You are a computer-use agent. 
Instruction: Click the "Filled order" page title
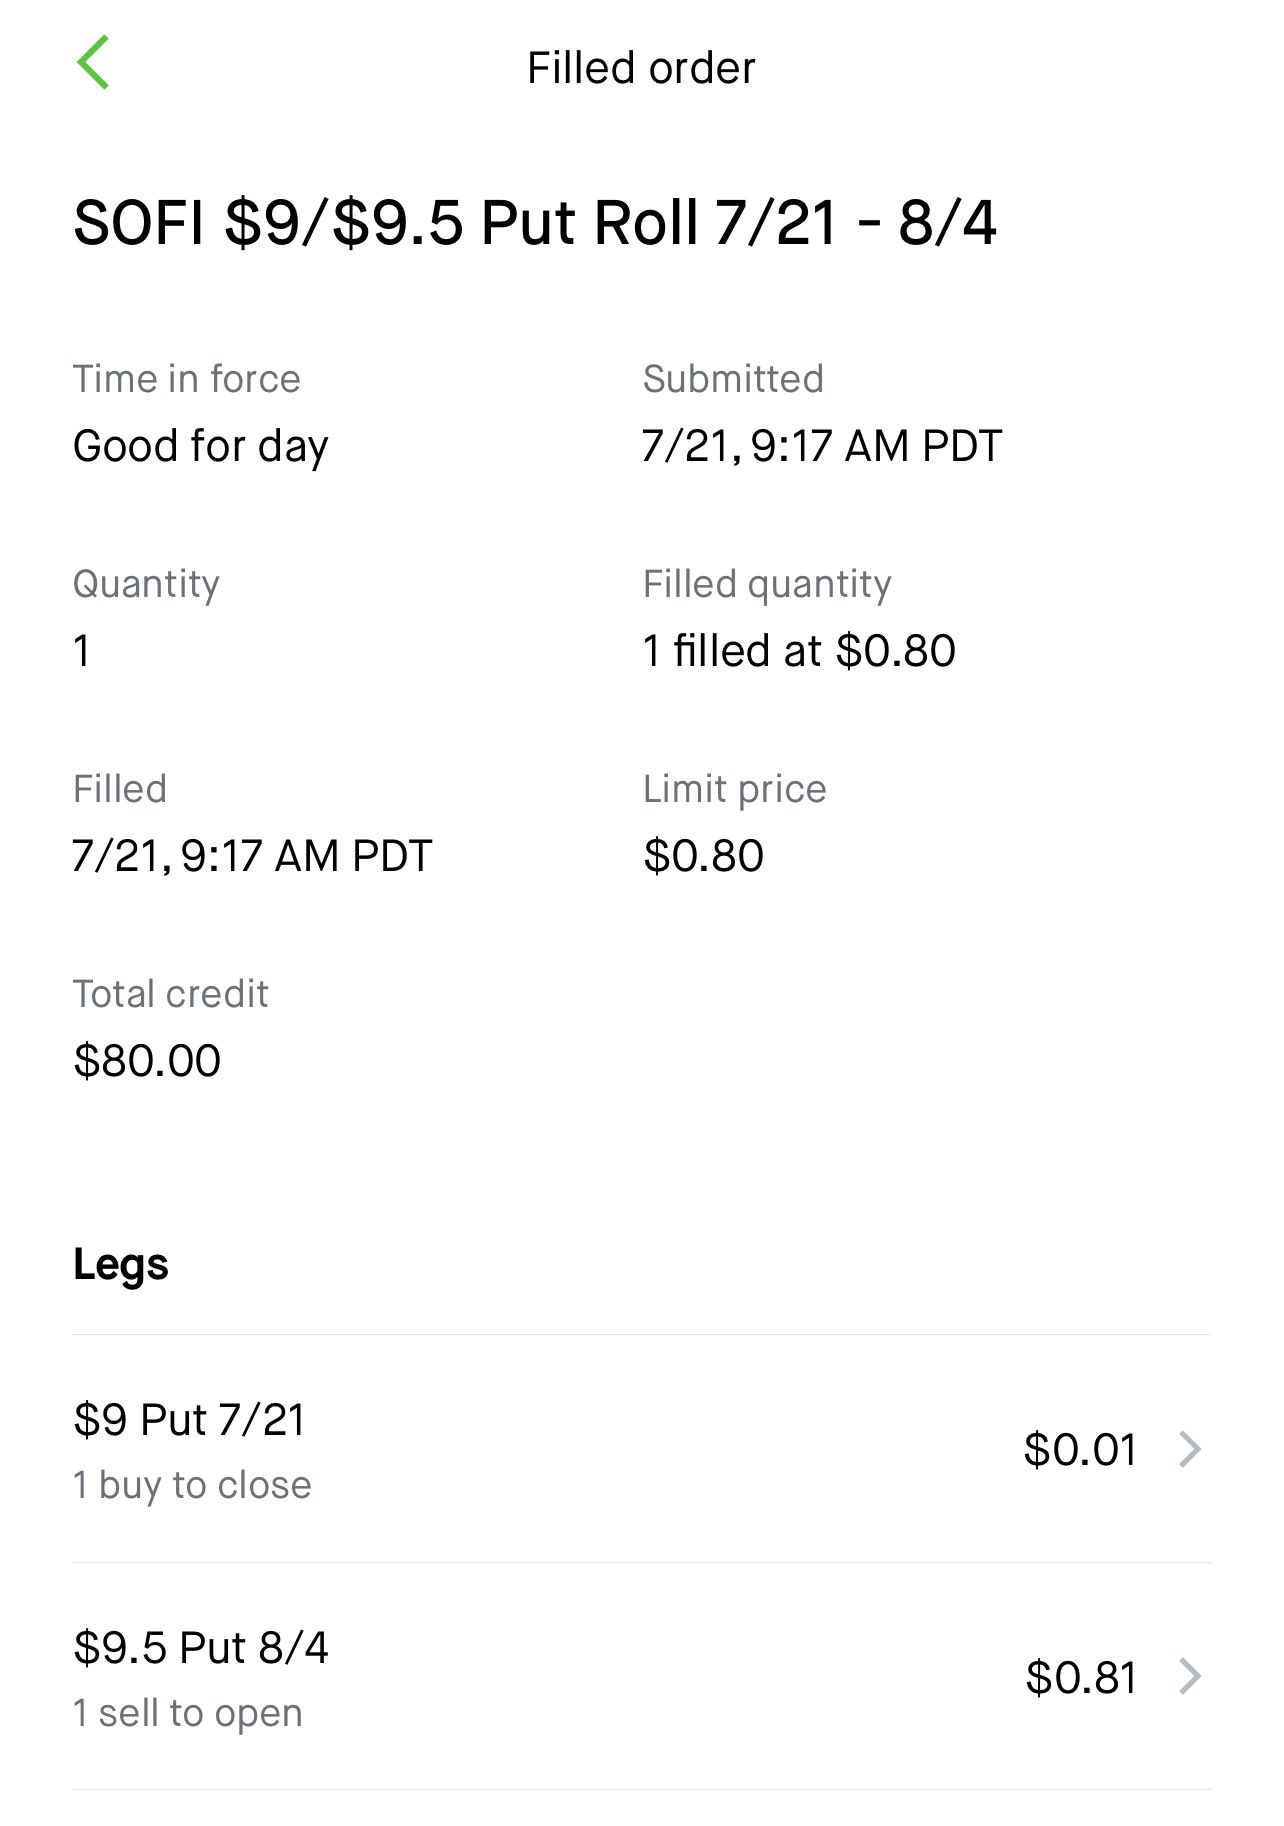click(x=641, y=68)
